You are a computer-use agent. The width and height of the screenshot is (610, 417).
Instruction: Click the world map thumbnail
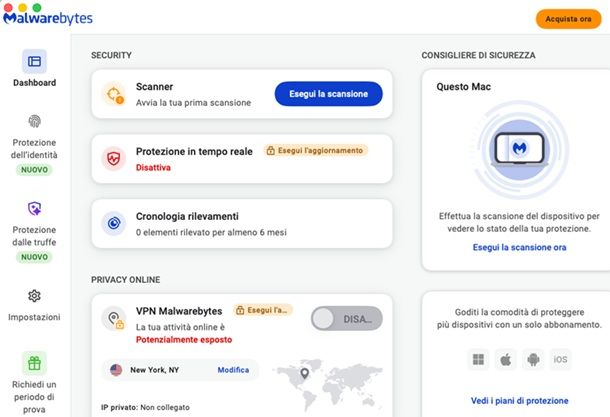[328, 384]
